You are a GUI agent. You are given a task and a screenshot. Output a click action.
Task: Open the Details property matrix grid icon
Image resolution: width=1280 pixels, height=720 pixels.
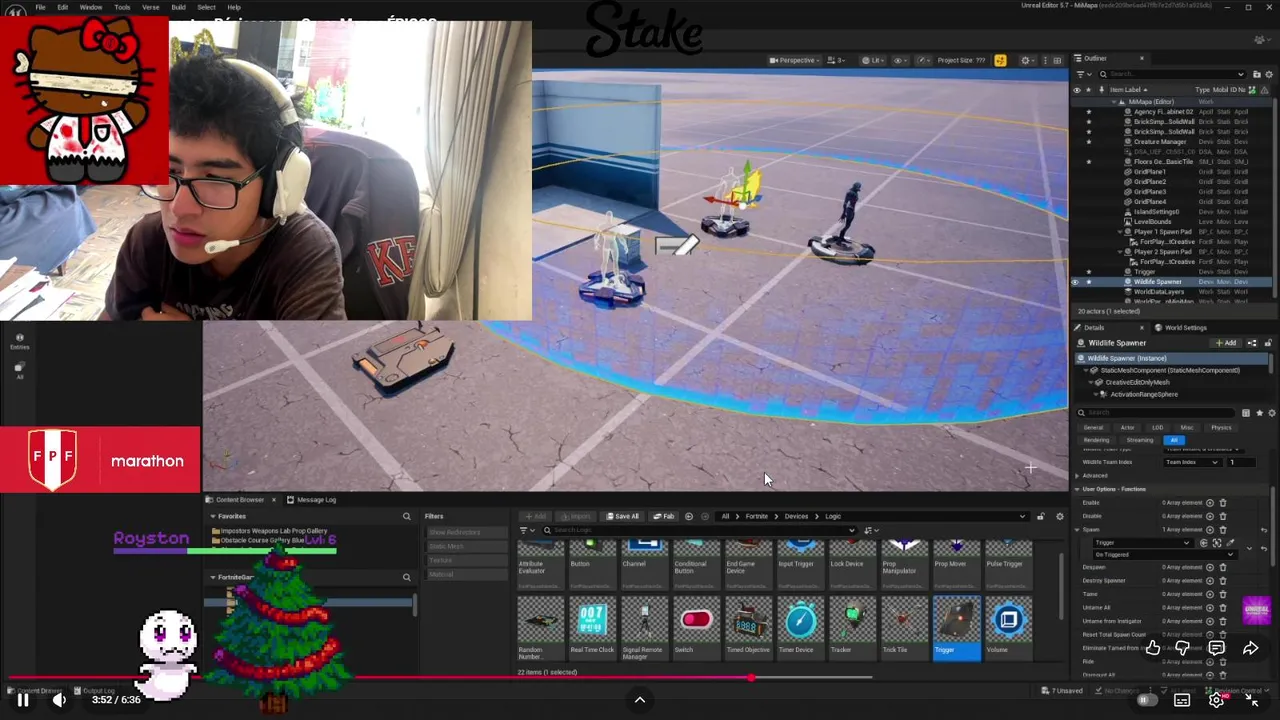coord(1245,413)
